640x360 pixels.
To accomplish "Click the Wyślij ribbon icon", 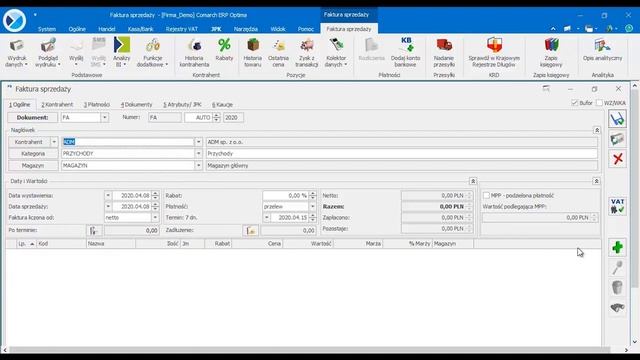I will tap(76, 53).
